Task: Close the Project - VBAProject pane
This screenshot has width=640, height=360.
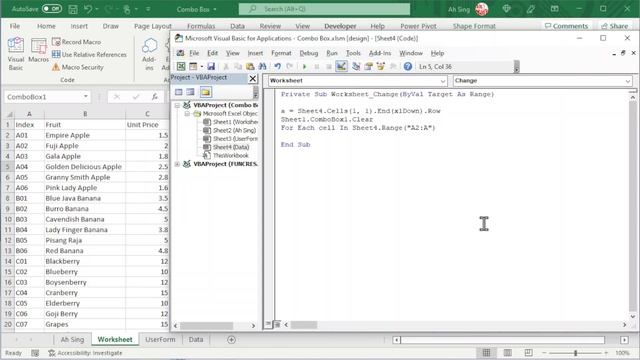Action: click(x=253, y=78)
